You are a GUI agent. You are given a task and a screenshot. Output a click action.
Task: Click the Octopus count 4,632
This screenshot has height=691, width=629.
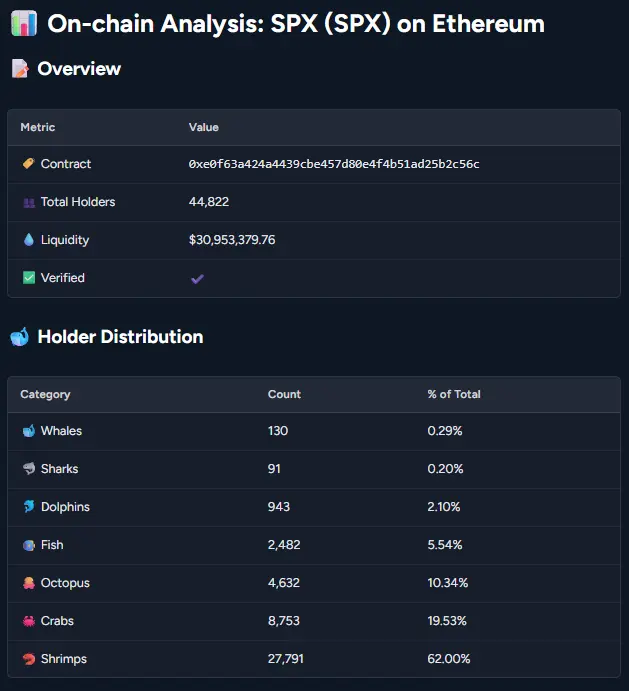tap(284, 583)
